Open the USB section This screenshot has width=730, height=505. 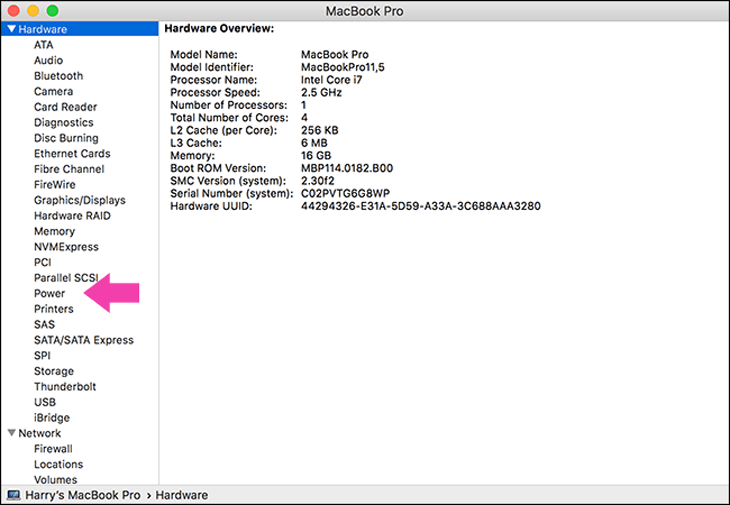coord(45,402)
